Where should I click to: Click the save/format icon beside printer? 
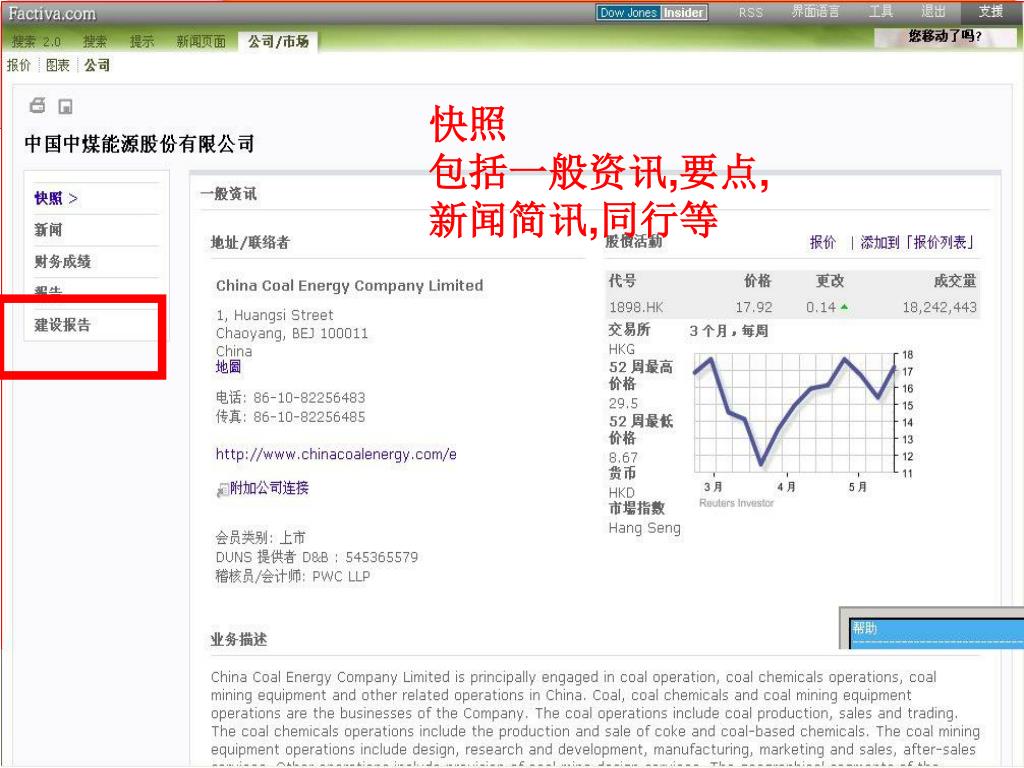tap(65, 106)
